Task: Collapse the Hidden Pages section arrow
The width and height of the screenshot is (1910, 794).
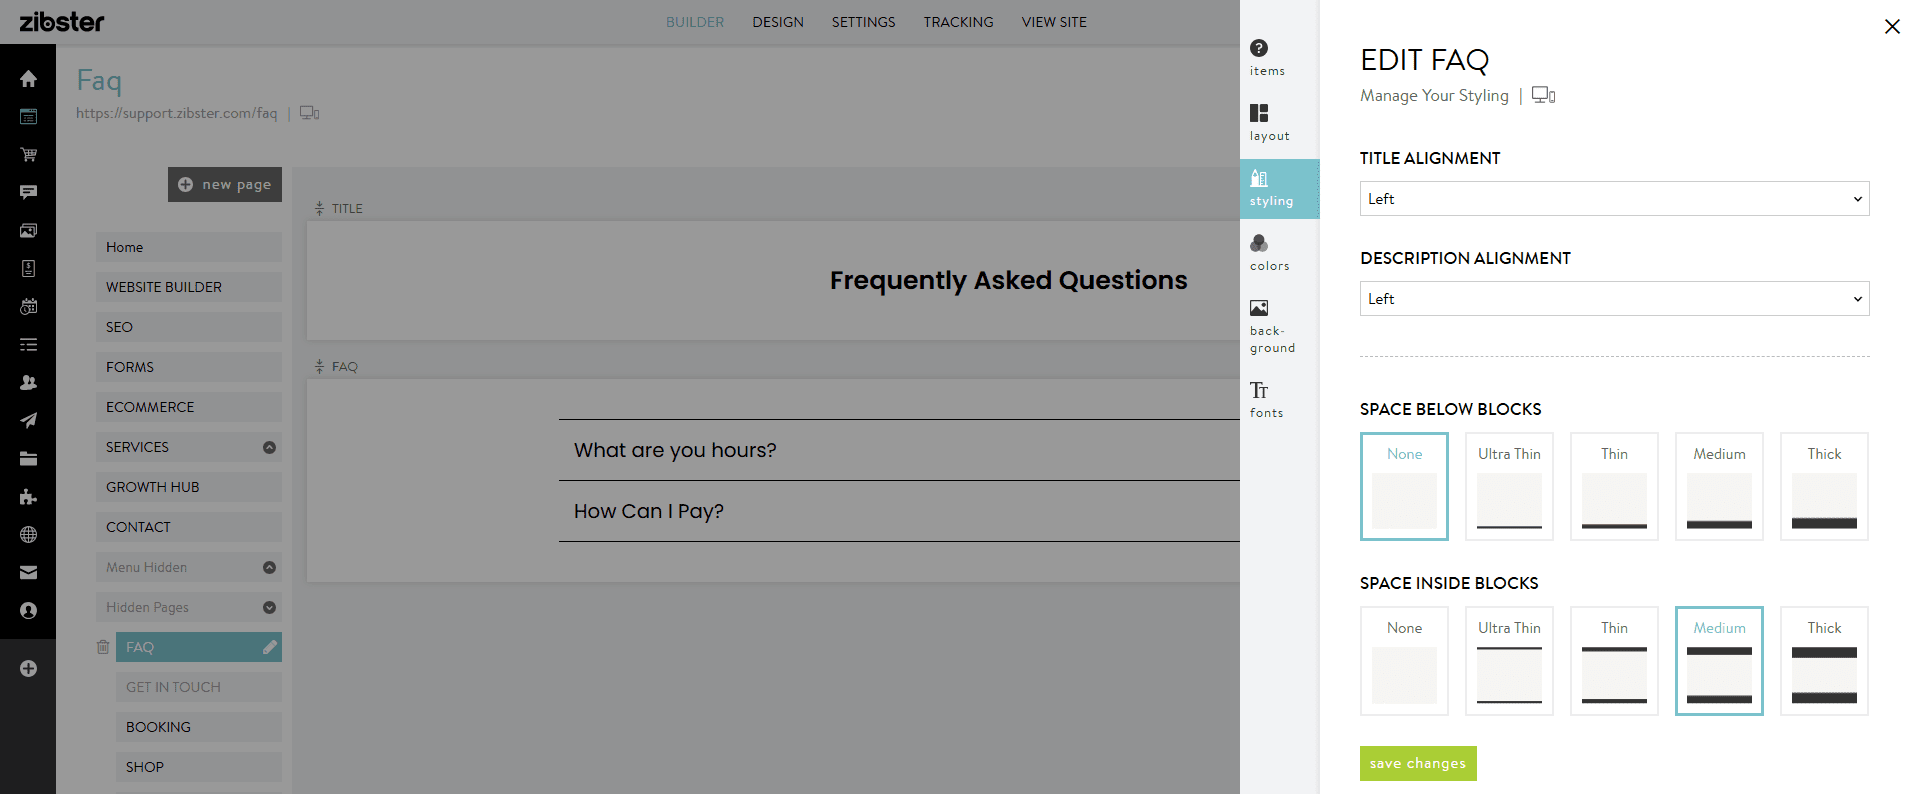Action: (269, 607)
